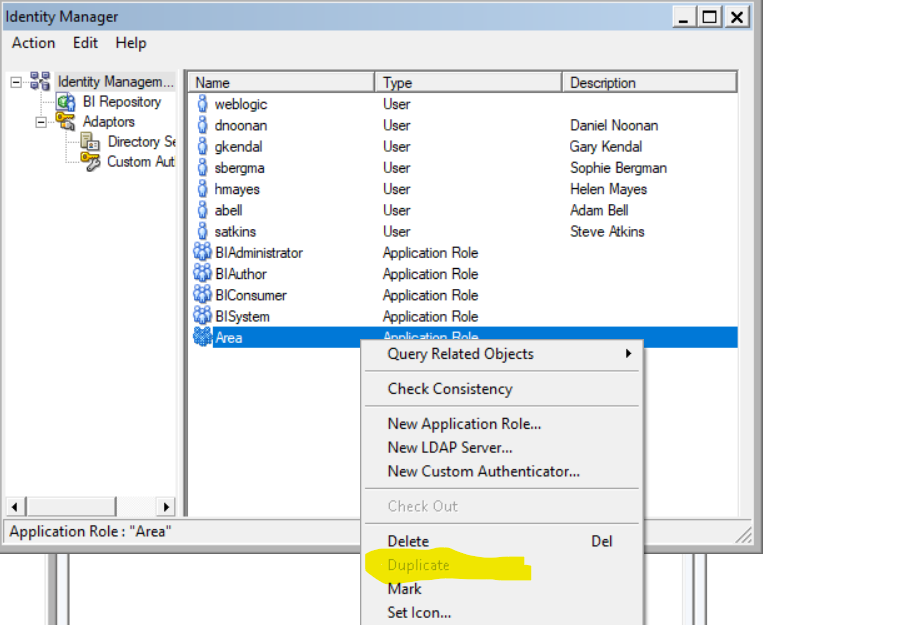Click the Sophie Bergman description cell
Viewport: 897px width, 625px height.
click(618, 168)
